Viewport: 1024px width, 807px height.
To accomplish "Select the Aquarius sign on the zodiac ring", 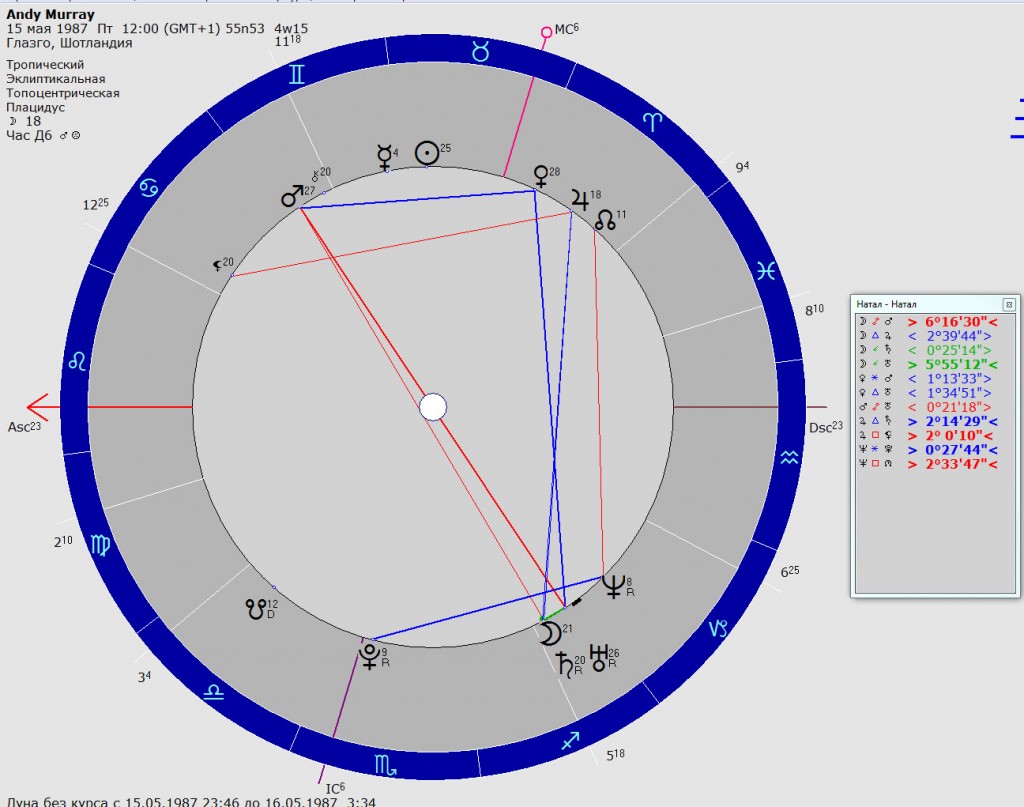I will (790, 458).
